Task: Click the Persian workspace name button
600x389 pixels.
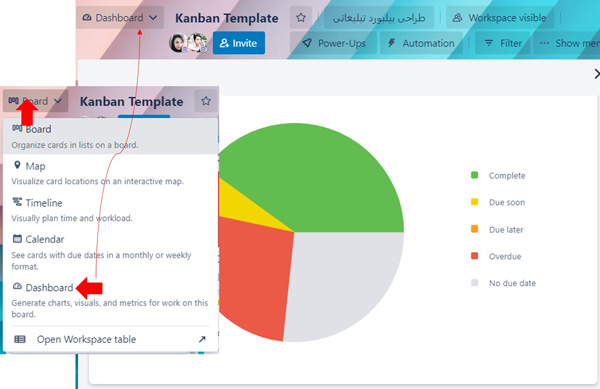Action: [379, 18]
